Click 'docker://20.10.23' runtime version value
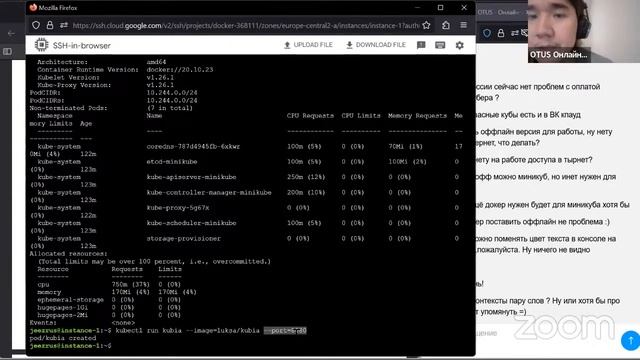 (x=180, y=70)
